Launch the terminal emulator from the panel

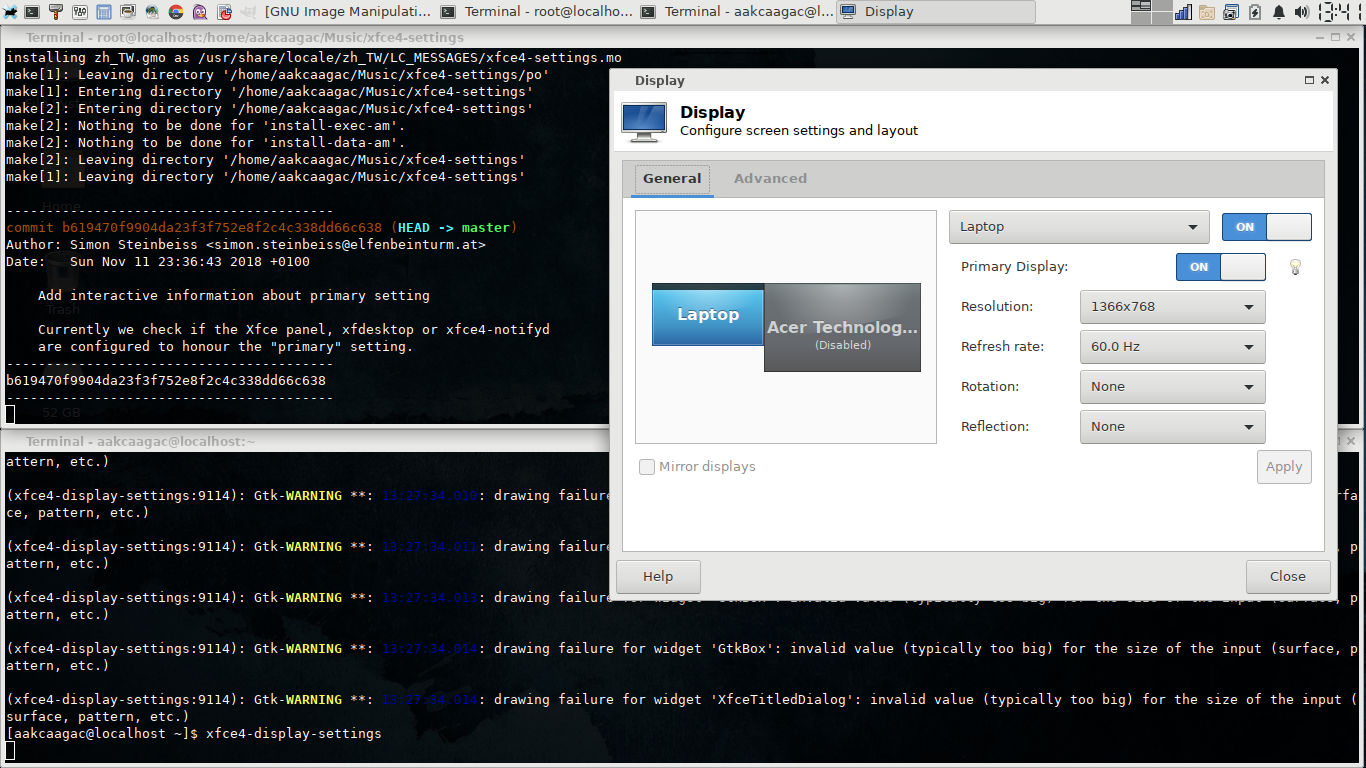[32, 12]
